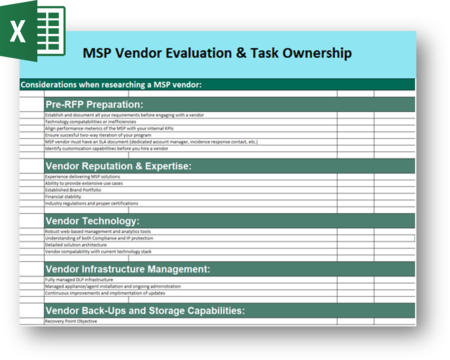
Task: Select the Vendor Back-Ups and Storage Capabilities header
Action: 230,311
